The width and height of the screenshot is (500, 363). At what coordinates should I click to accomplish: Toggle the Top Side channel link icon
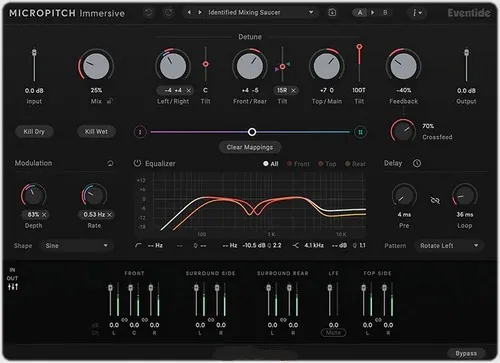coord(378,320)
